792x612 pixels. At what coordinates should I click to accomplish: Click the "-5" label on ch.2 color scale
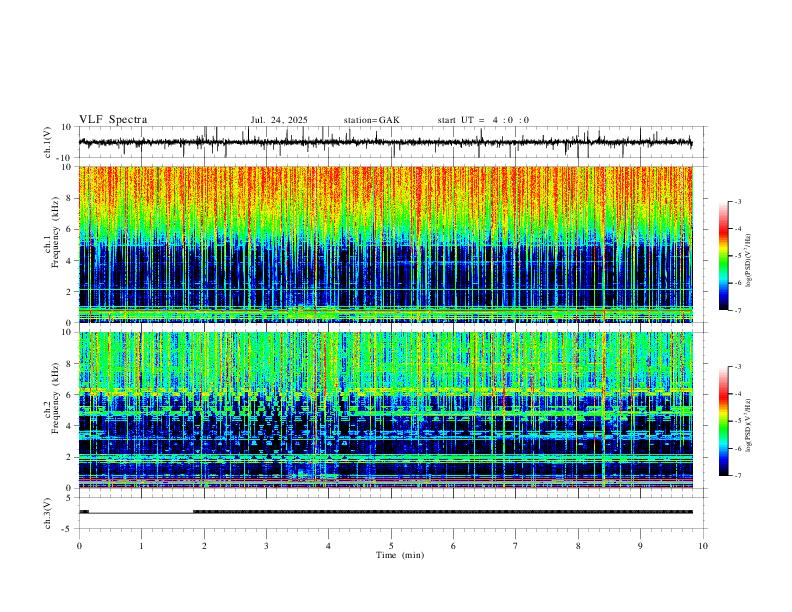pyautogui.click(x=737, y=421)
